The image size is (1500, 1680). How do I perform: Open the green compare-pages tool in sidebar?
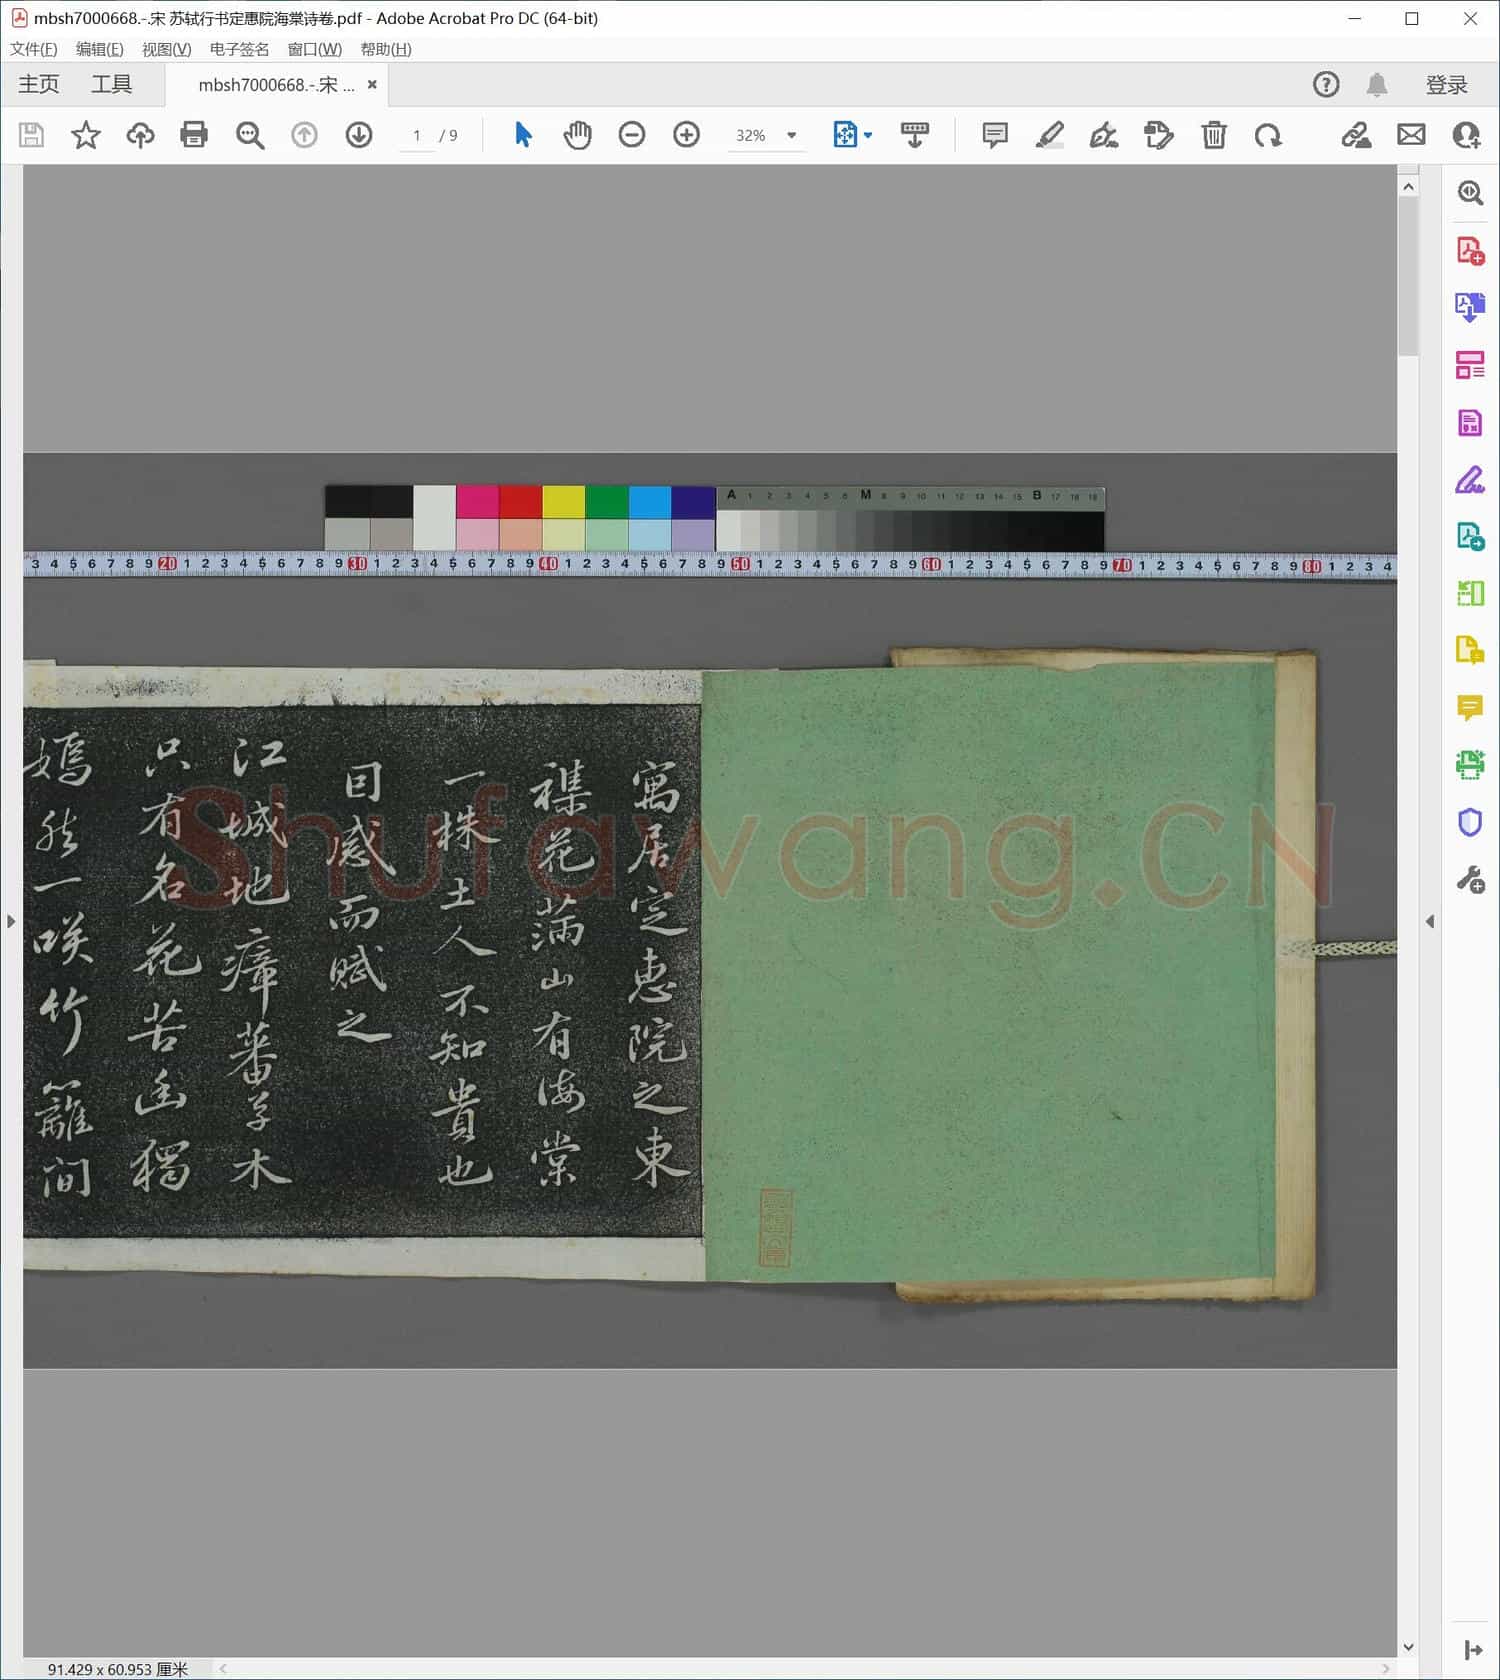[1470, 594]
